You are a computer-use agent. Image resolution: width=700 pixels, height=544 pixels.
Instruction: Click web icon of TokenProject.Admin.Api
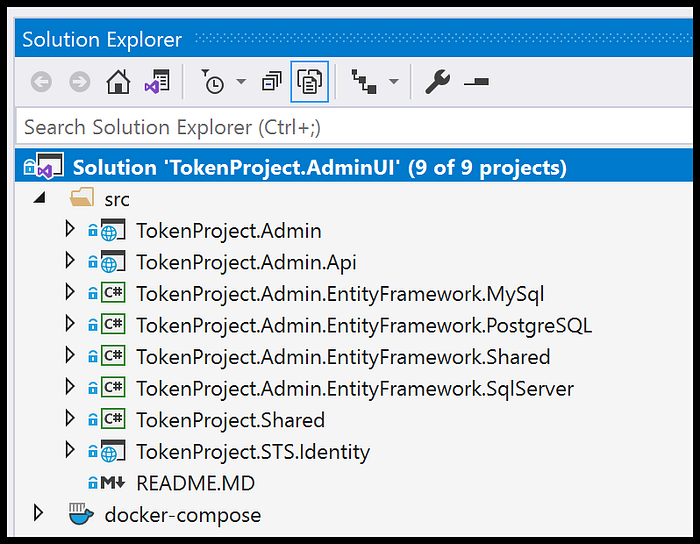(112, 262)
